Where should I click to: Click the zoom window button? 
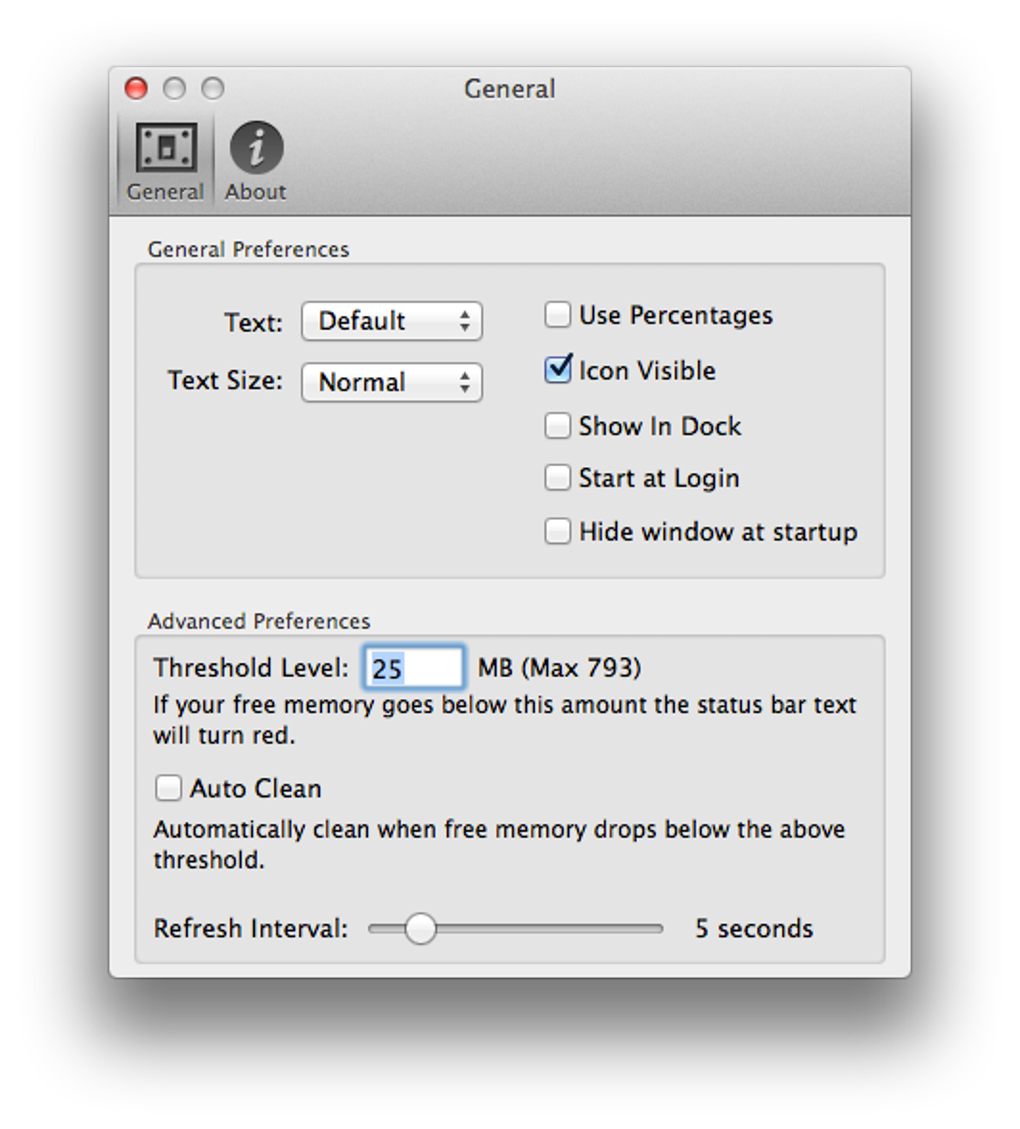coord(212,89)
